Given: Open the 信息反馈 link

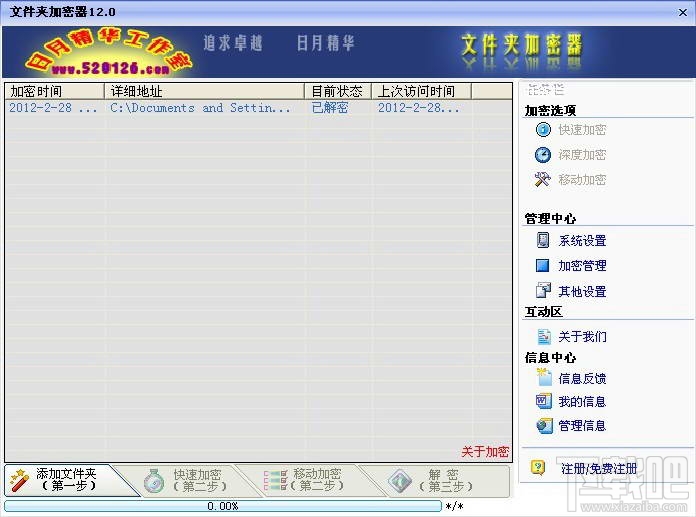Looking at the screenshot, I should pos(582,378).
